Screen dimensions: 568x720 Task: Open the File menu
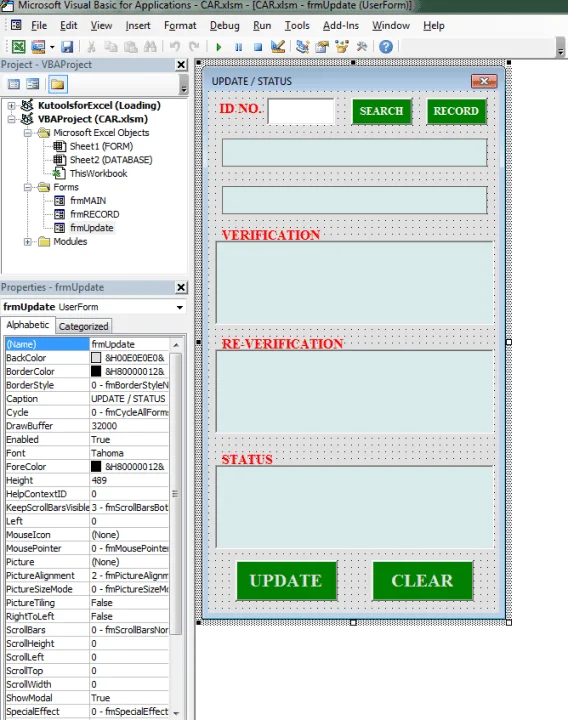[x=39, y=26]
